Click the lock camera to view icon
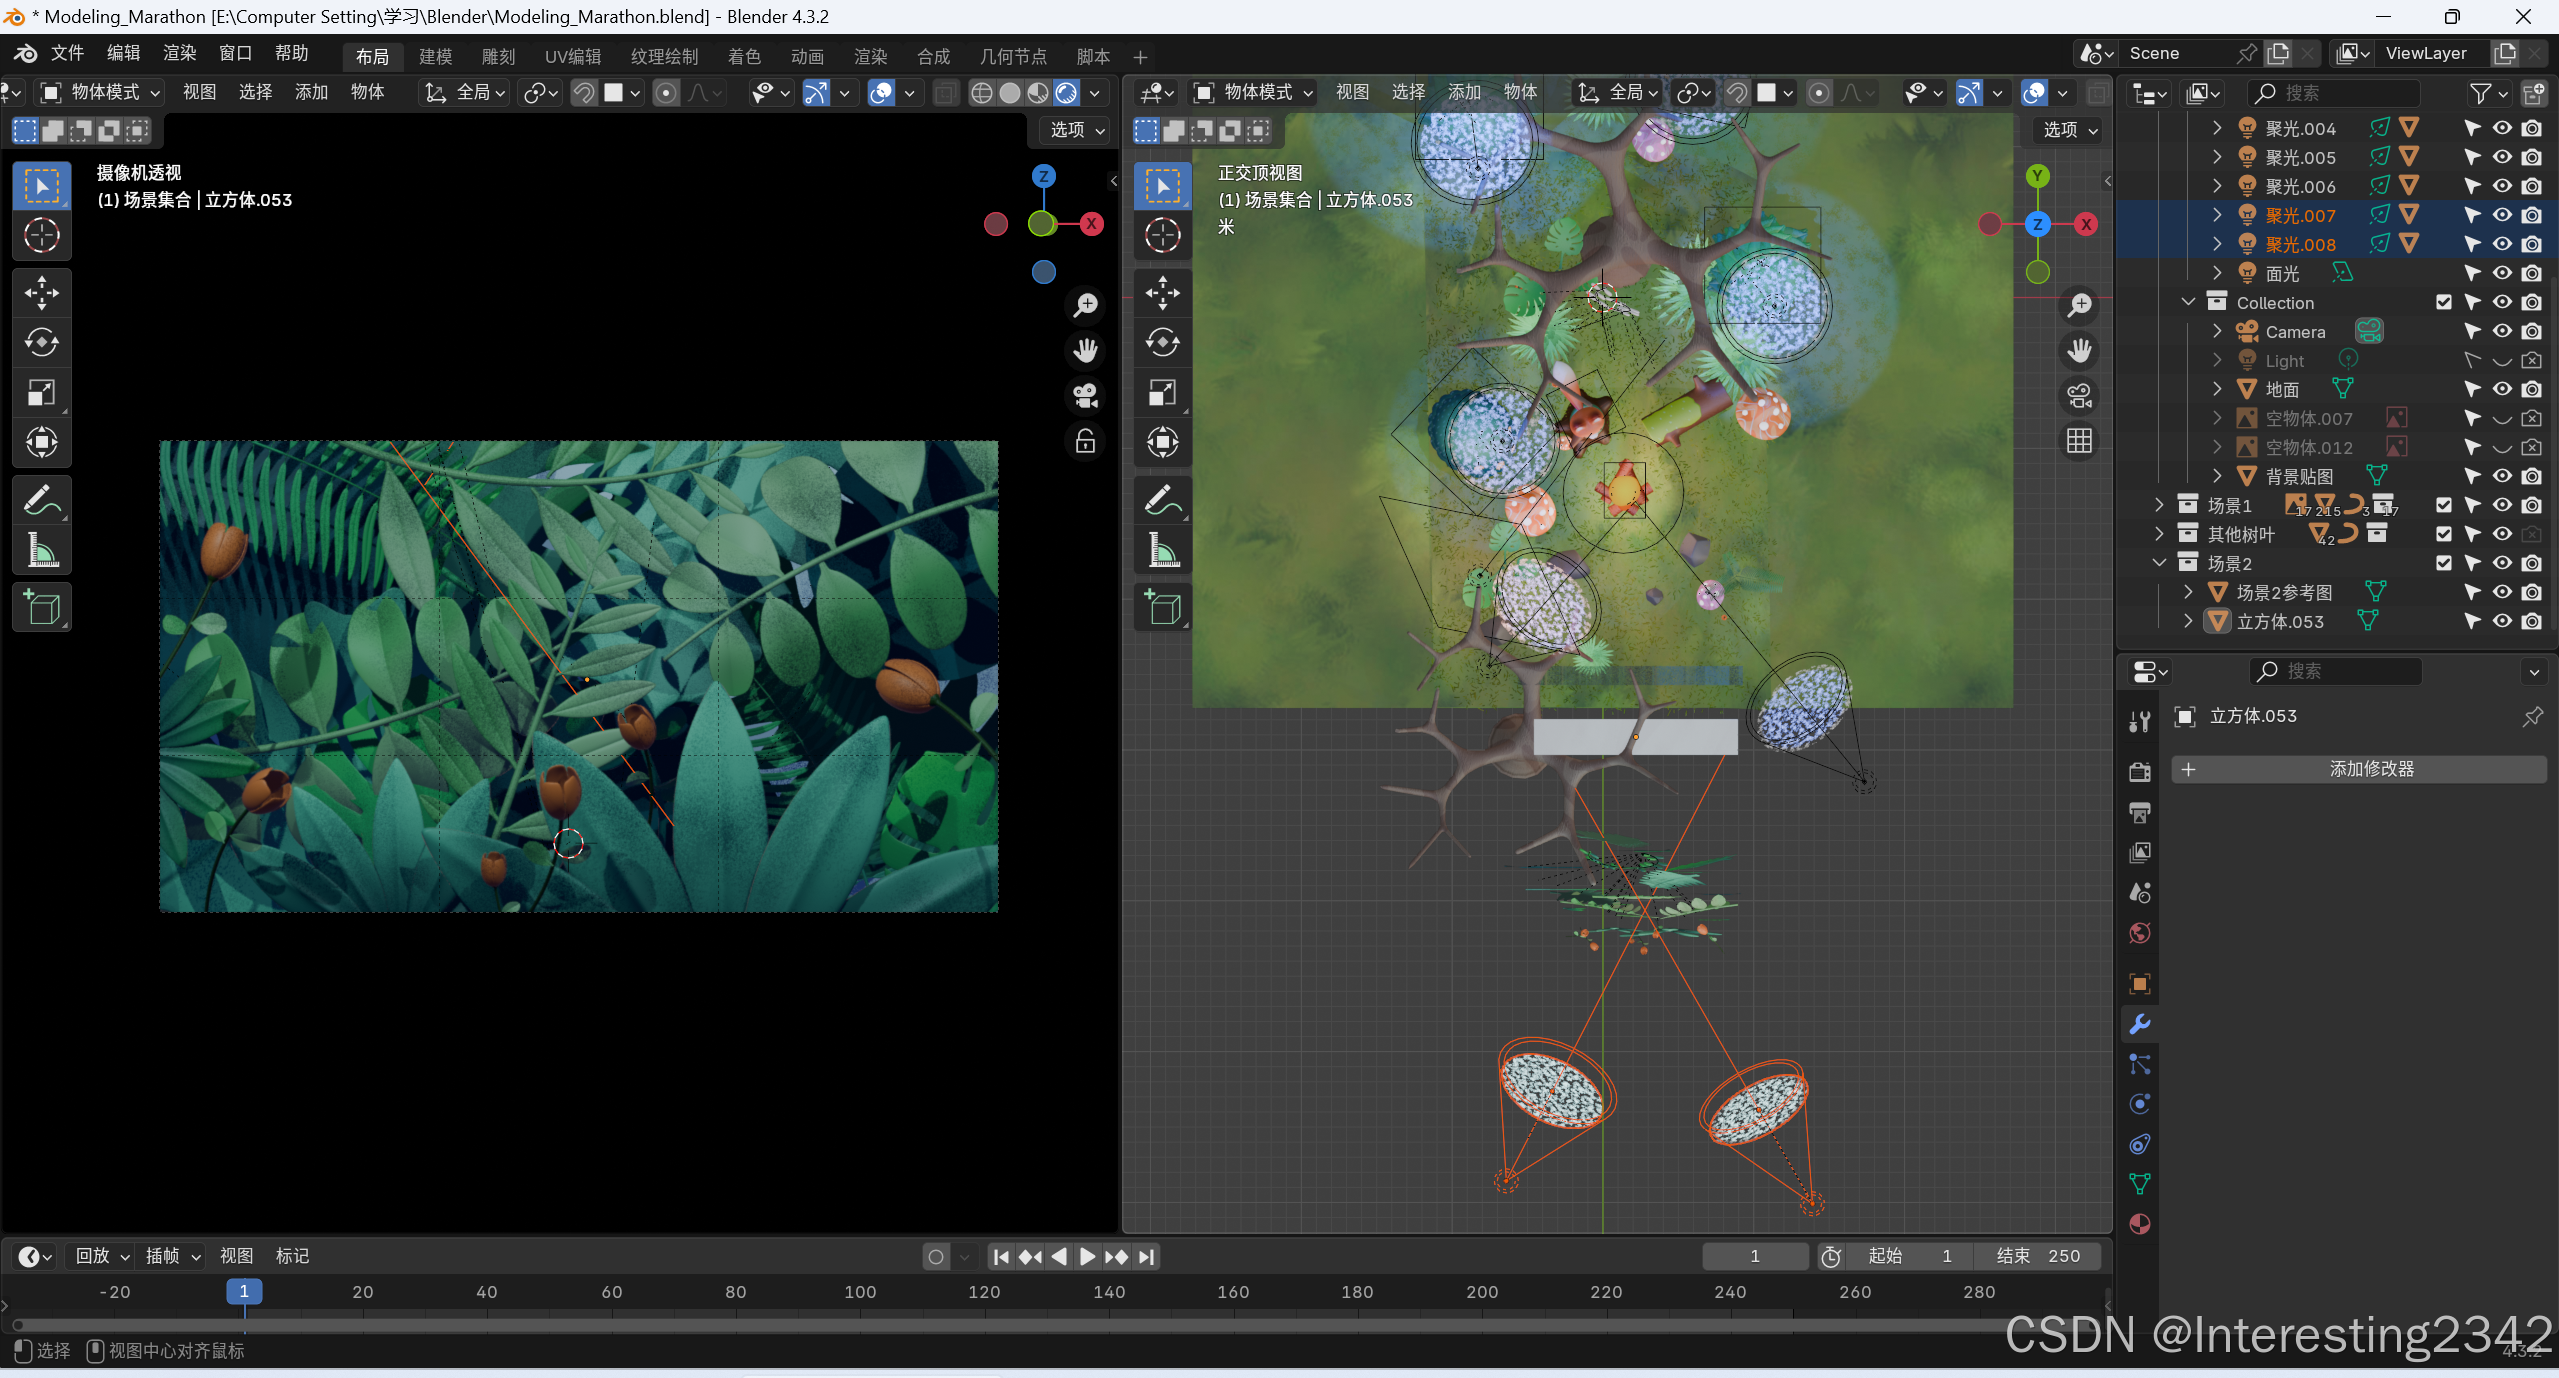The width and height of the screenshot is (2559, 1378). pos(1085,441)
